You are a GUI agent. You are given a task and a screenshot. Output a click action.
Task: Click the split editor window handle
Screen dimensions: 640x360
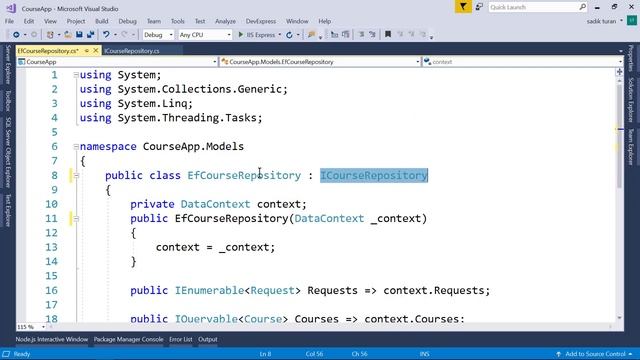click(x=619, y=72)
